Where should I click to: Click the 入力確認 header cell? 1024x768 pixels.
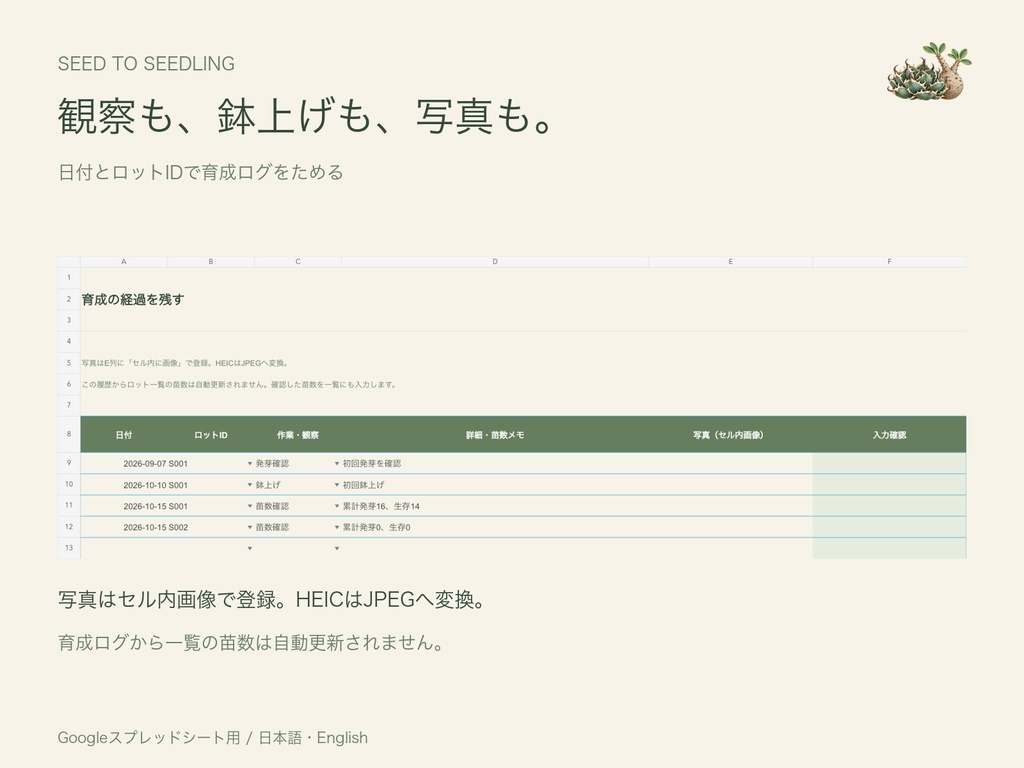tap(889, 435)
